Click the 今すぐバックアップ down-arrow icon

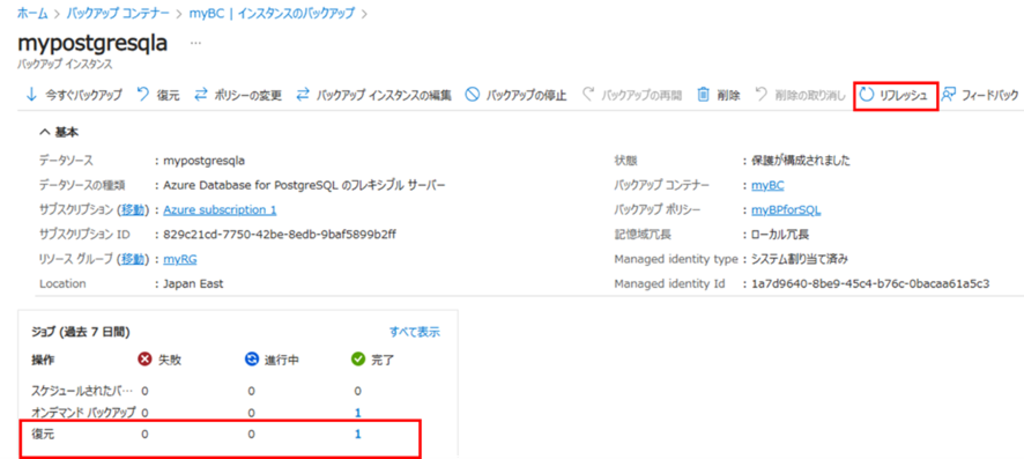31,95
